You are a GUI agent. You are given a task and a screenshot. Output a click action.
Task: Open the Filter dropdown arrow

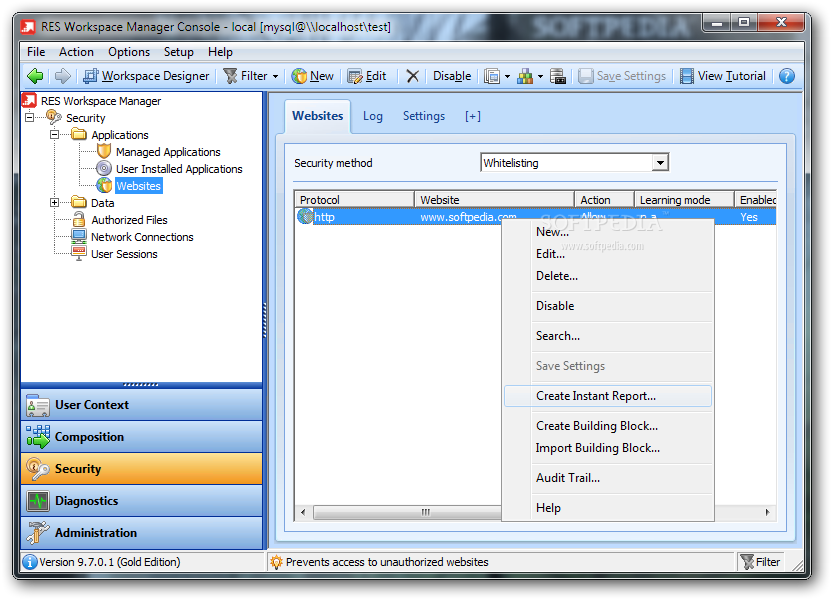(275, 77)
